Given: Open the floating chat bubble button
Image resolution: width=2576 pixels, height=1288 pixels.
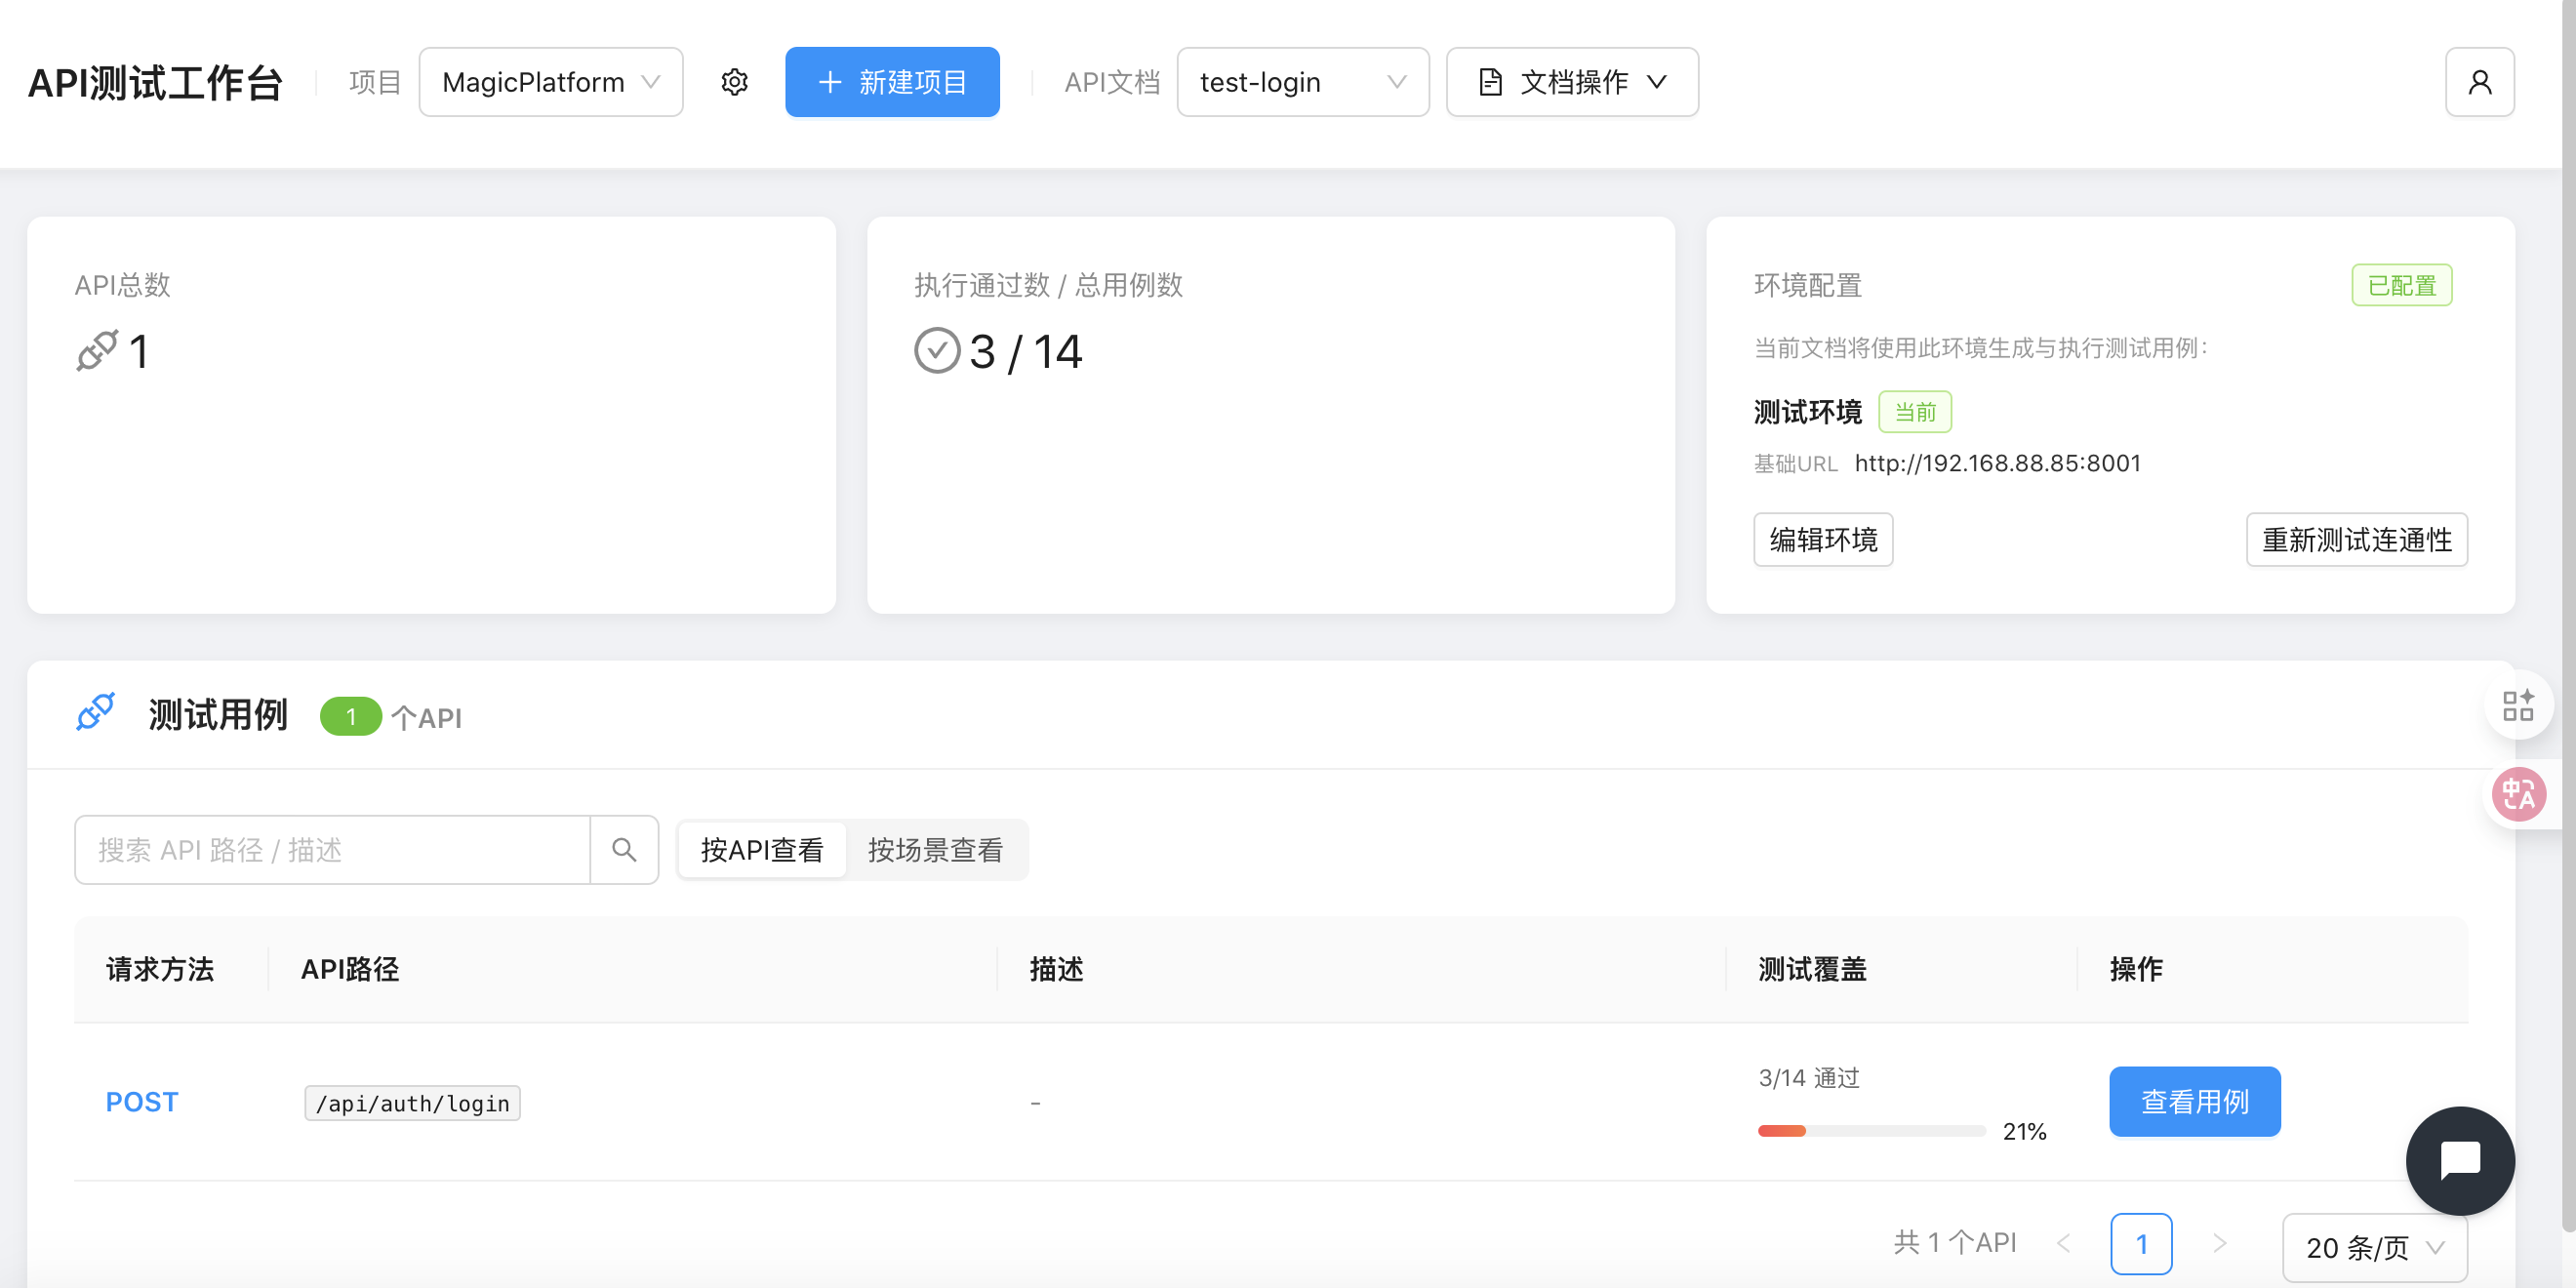Looking at the screenshot, I should pyautogui.click(x=2459, y=1160).
